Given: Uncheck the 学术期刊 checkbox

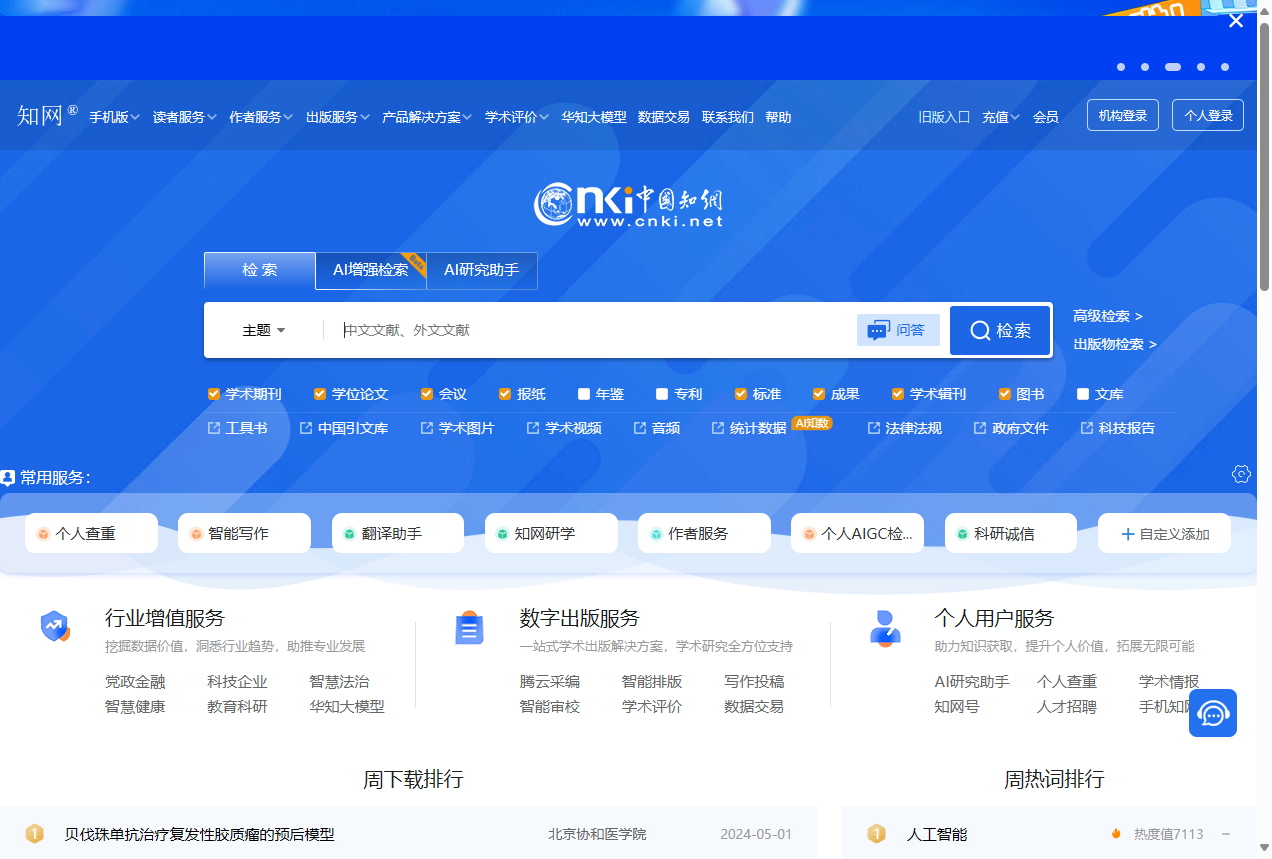Looking at the screenshot, I should (x=212, y=393).
